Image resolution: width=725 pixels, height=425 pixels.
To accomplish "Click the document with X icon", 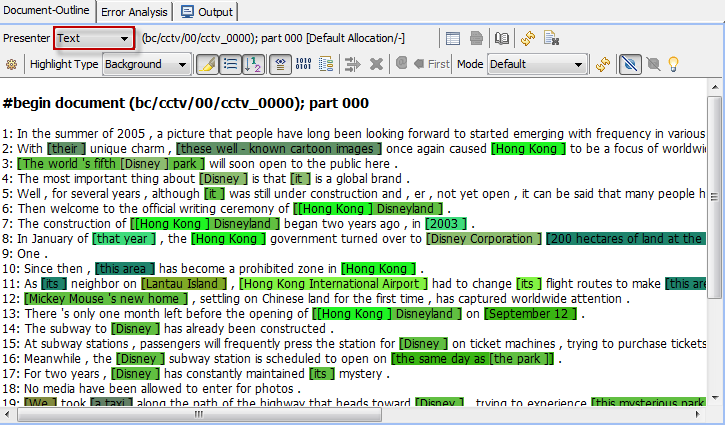I will click(551, 38).
